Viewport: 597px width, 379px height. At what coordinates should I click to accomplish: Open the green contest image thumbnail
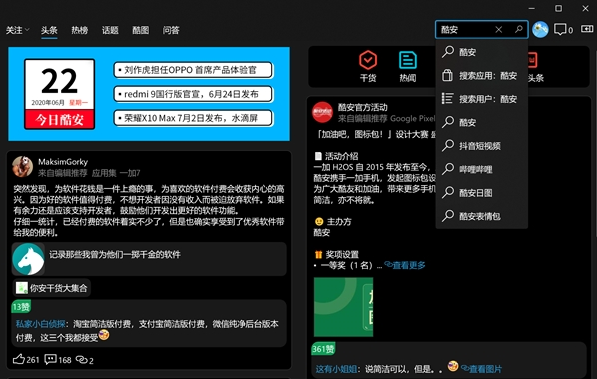(343, 307)
